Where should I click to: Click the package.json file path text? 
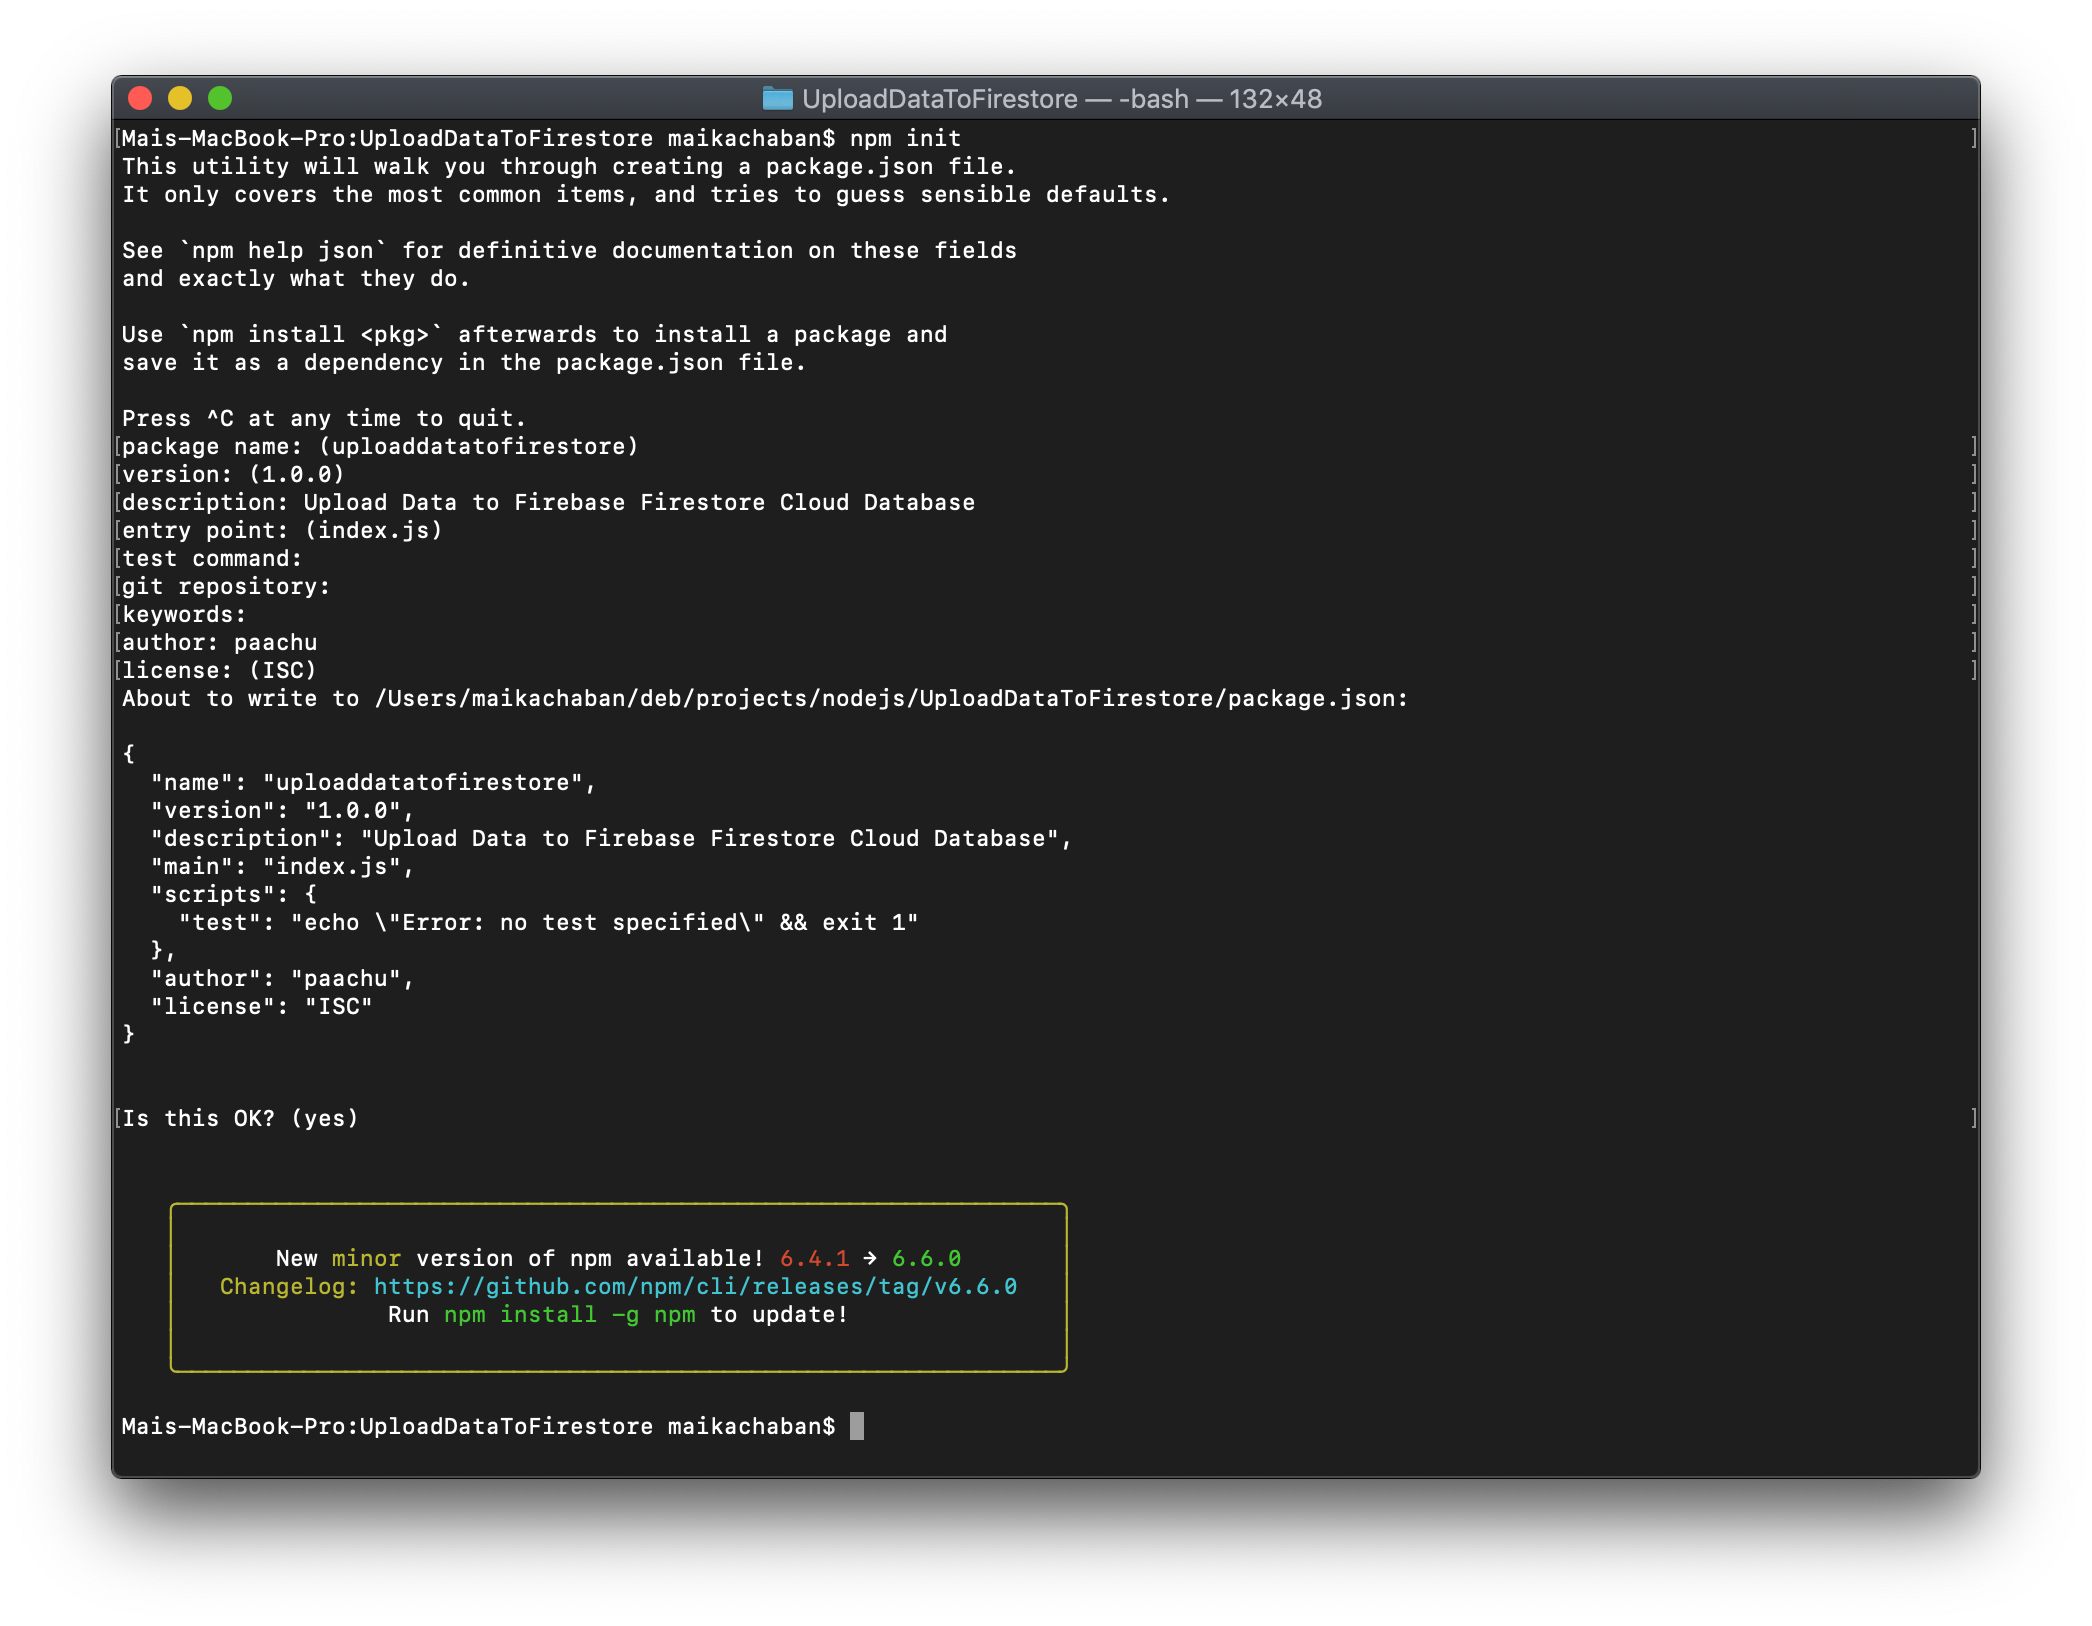click(x=890, y=699)
